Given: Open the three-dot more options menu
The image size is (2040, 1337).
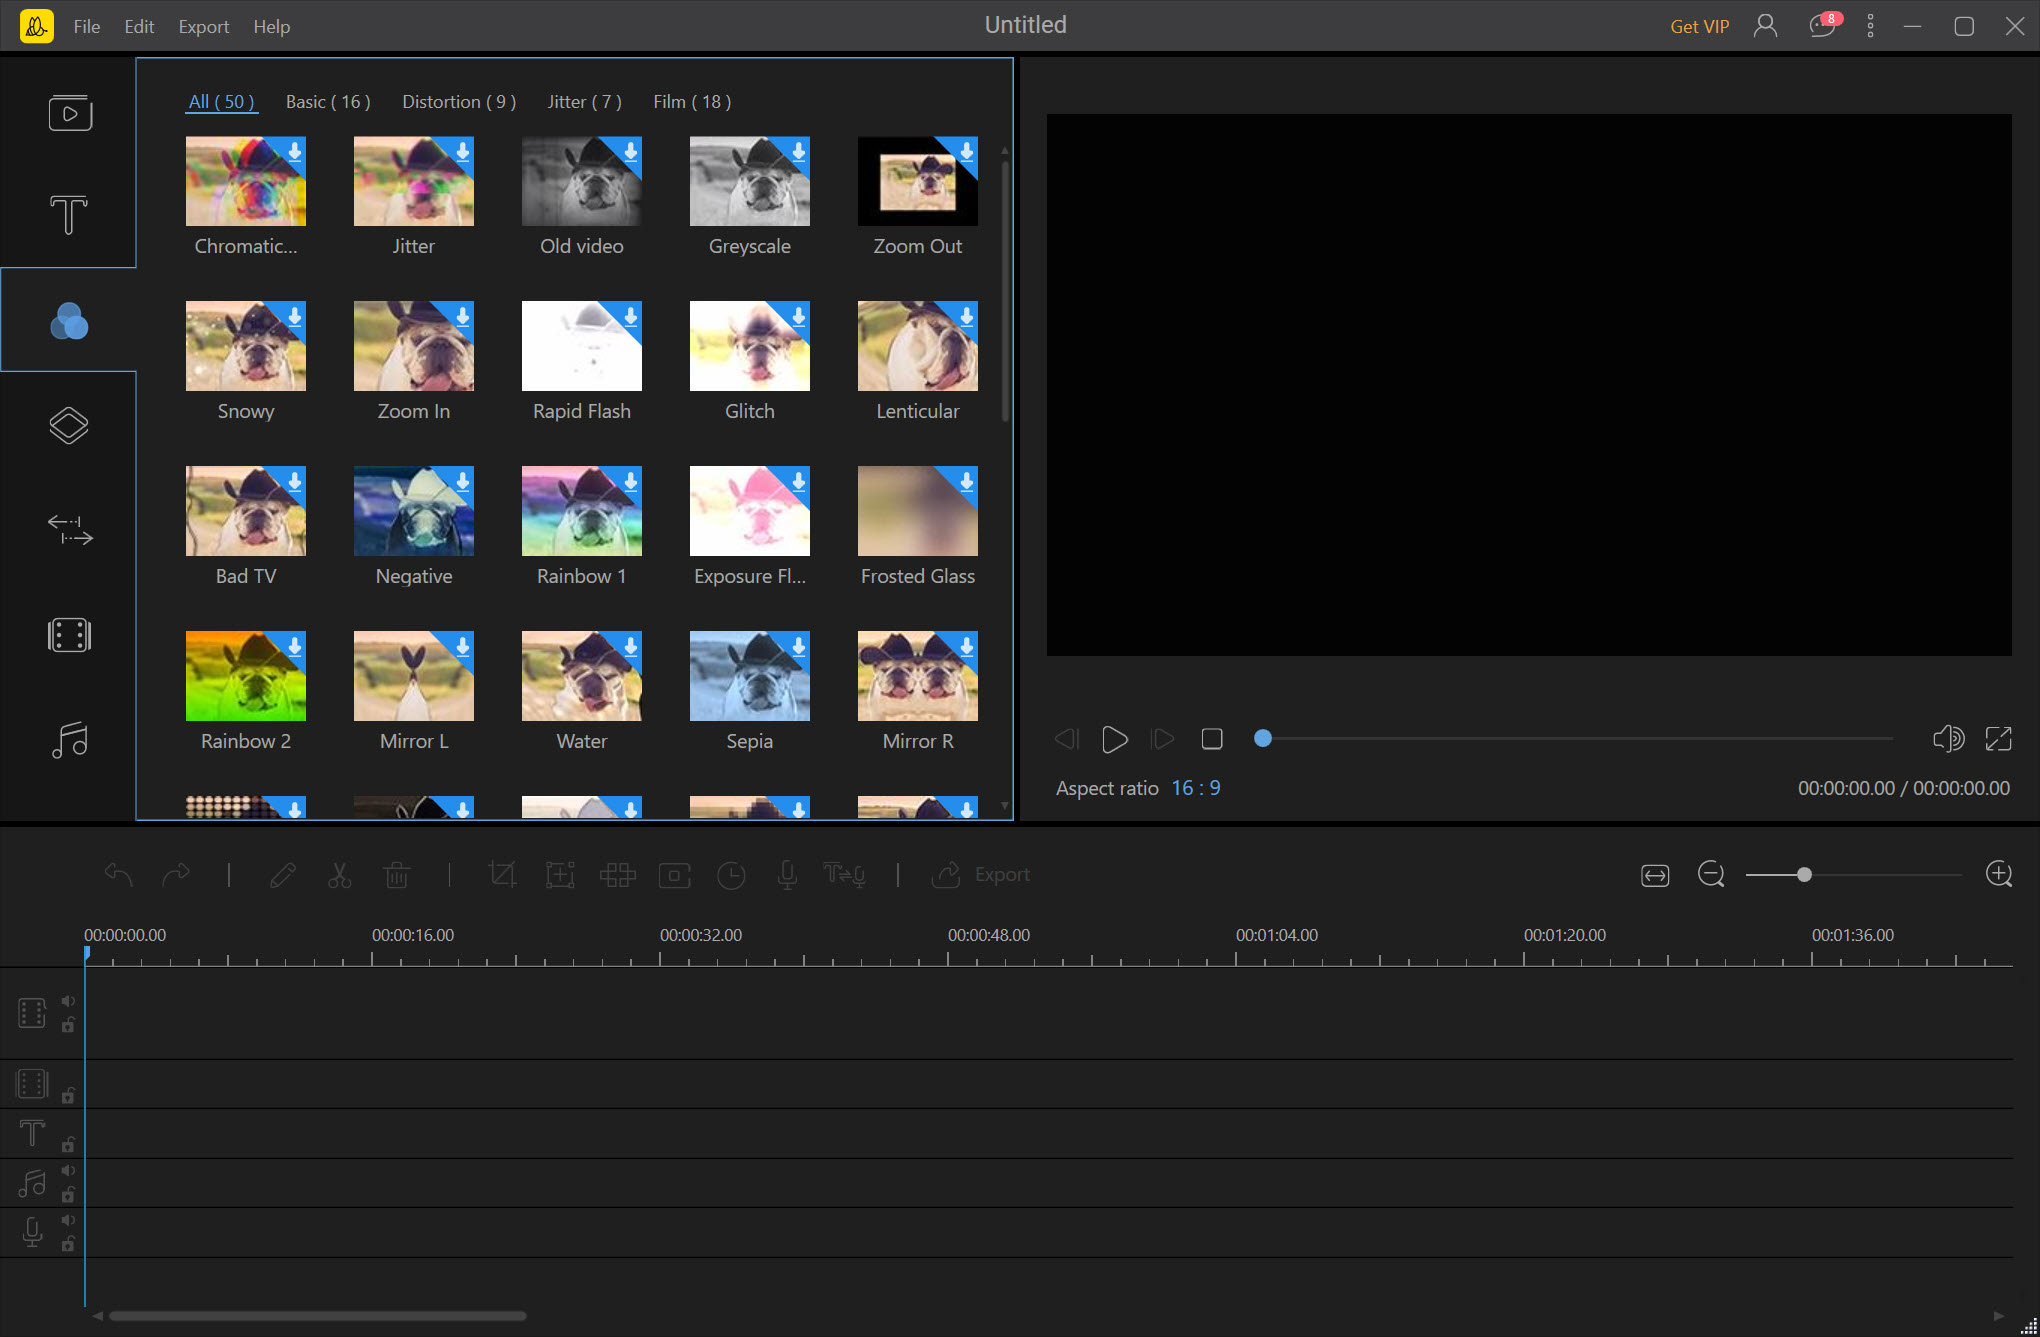Looking at the screenshot, I should pos(1870,27).
